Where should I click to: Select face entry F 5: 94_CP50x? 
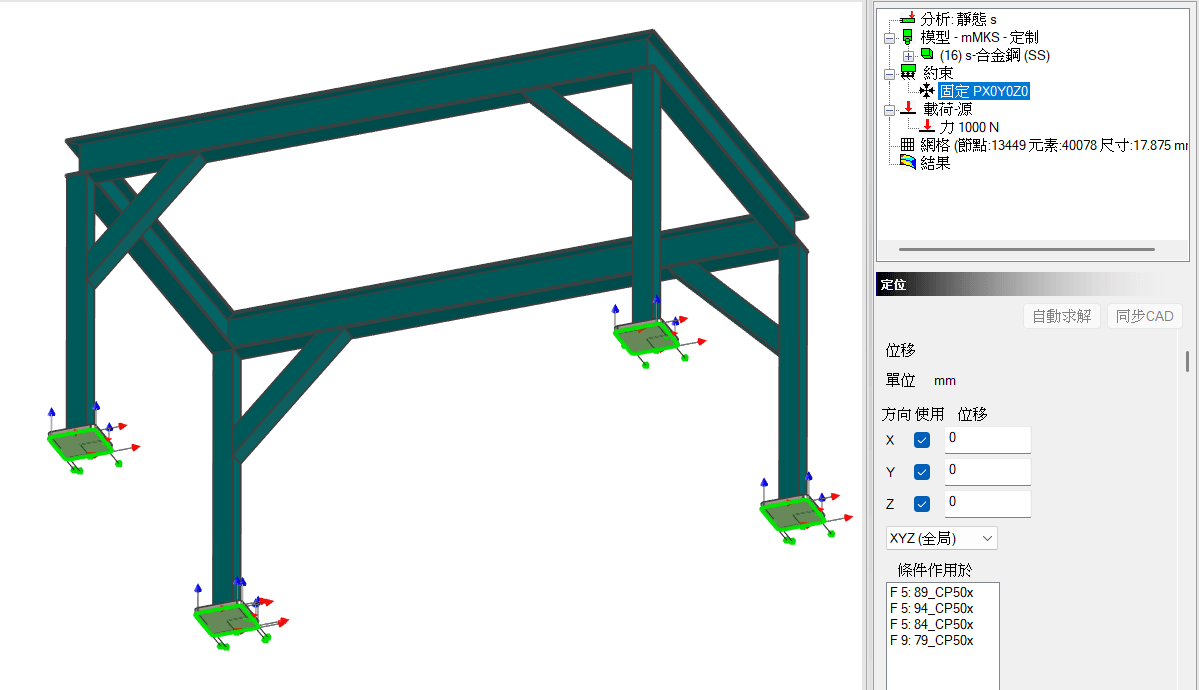(931, 608)
